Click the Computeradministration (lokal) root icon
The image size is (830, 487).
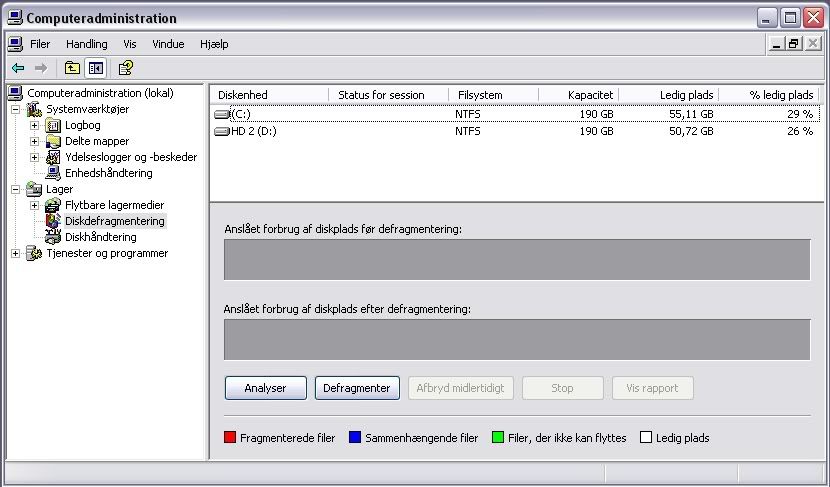pos(15,93)
